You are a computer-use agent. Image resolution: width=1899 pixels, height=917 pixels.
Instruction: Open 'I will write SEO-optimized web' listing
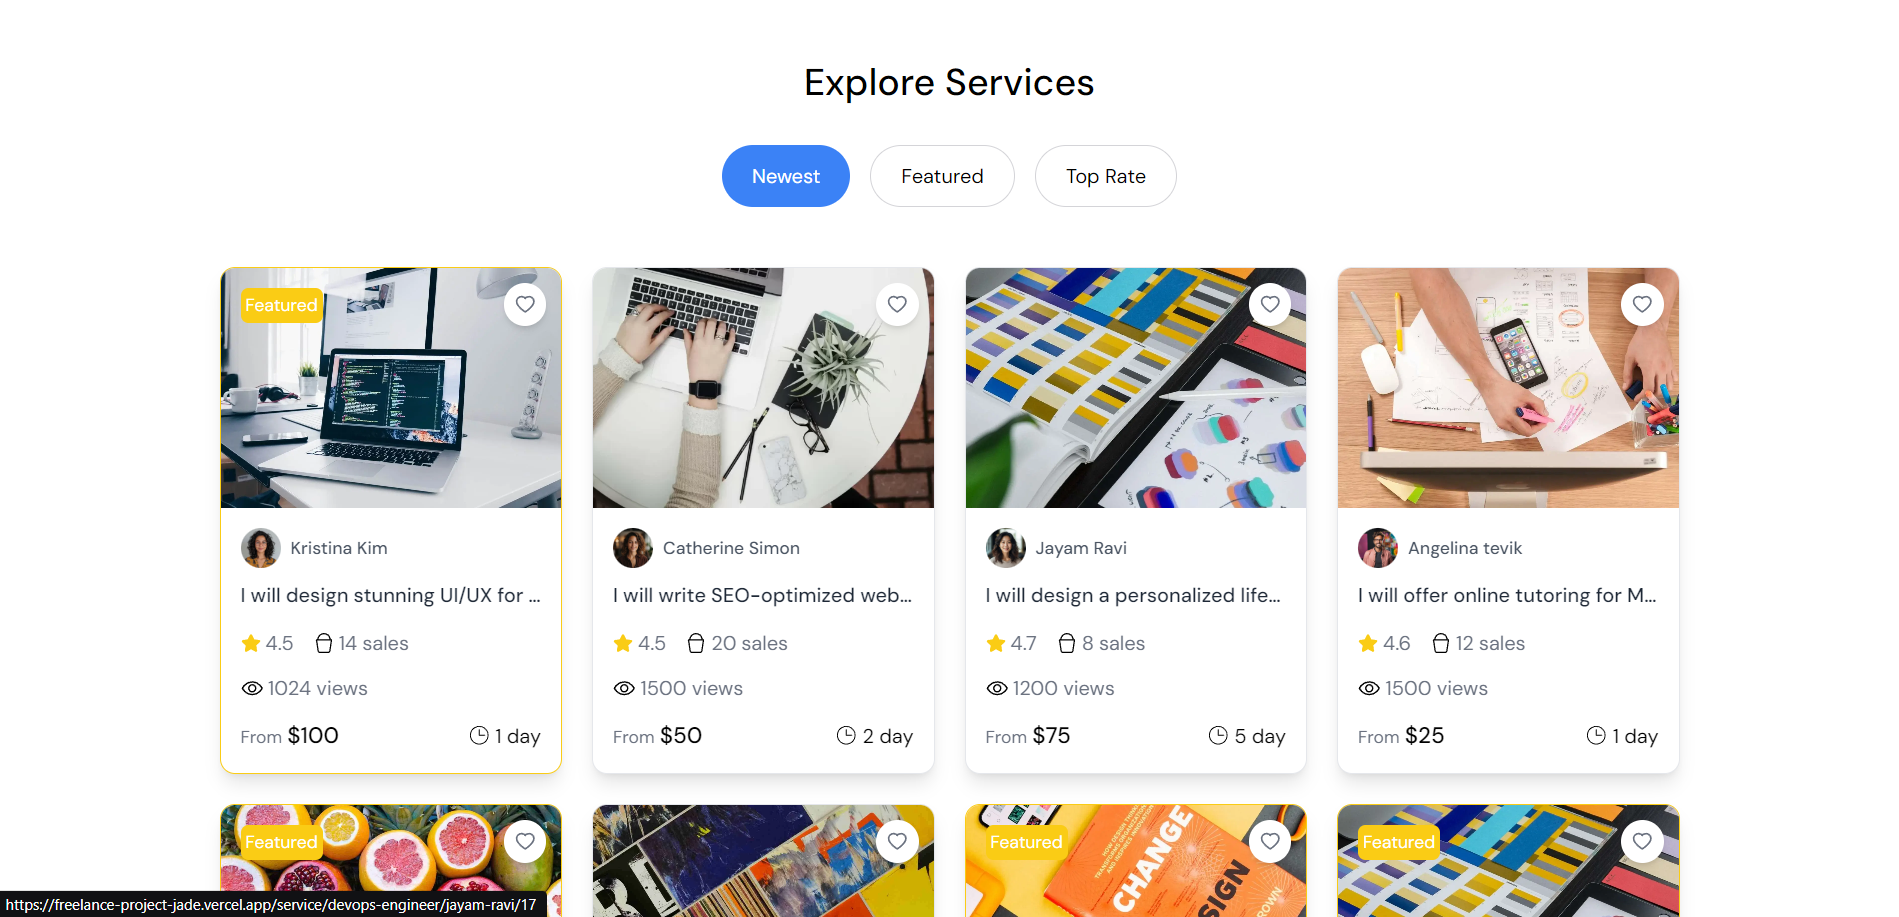pos(763,595)
